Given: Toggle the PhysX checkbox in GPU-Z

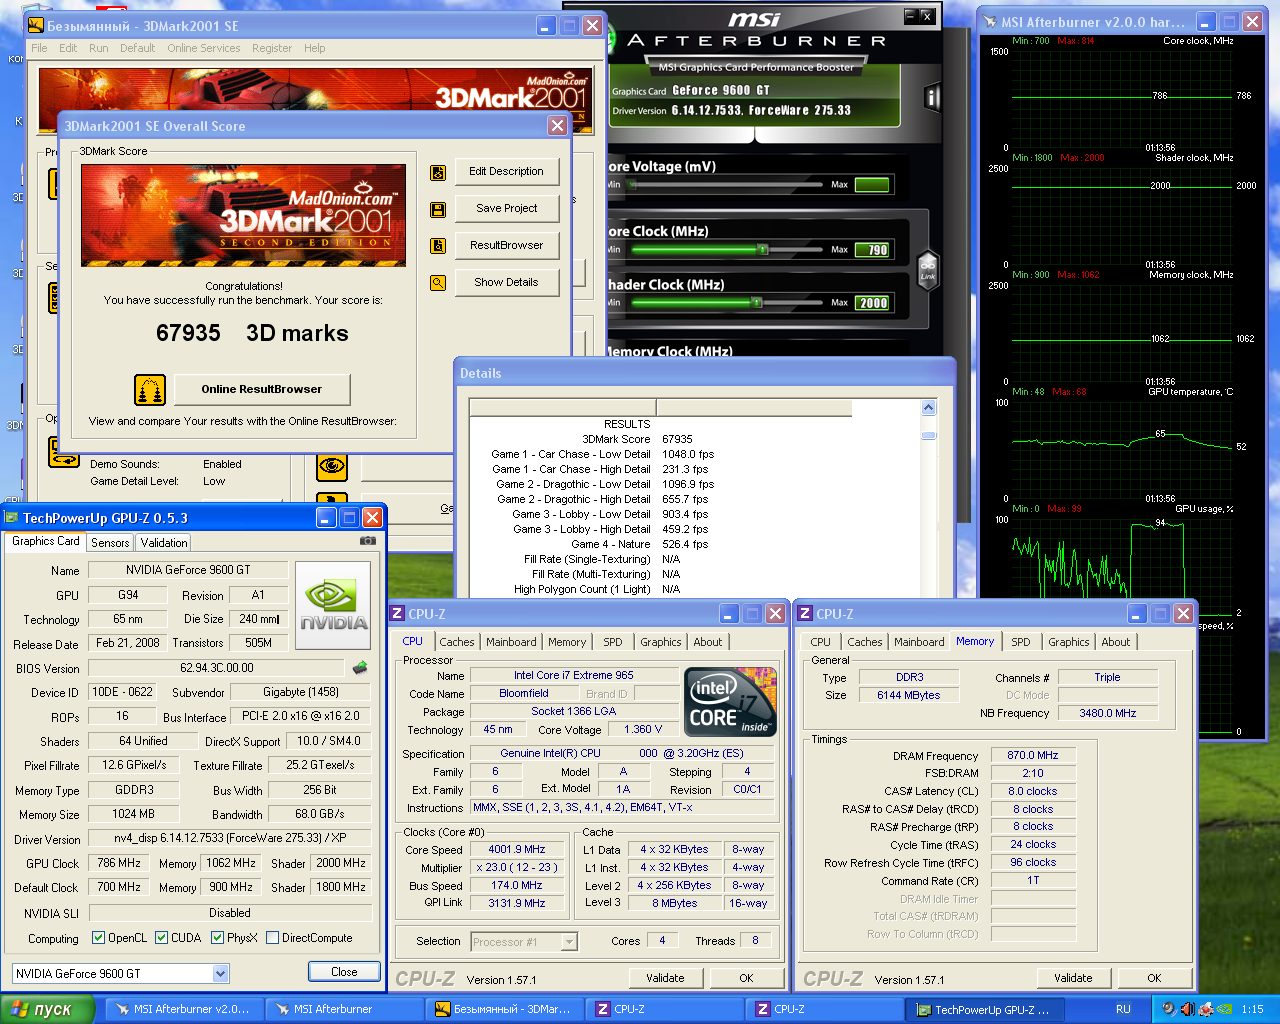Looking at the screenshot, I should (x=217, y=938).
